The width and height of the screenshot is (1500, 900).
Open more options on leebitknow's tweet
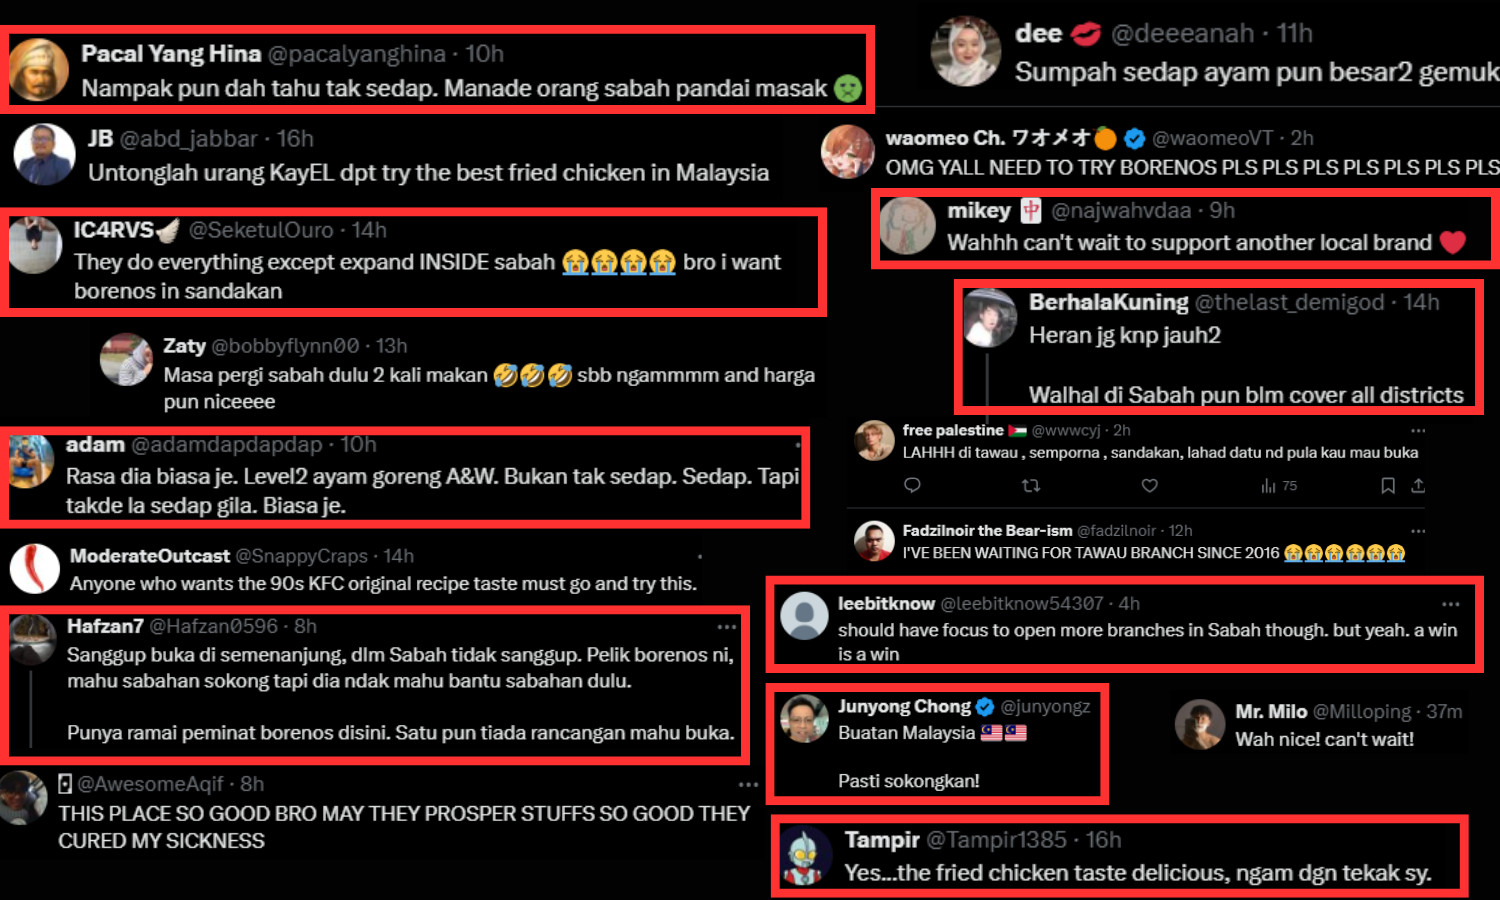pyautogui.click(x=1451, y=604)
